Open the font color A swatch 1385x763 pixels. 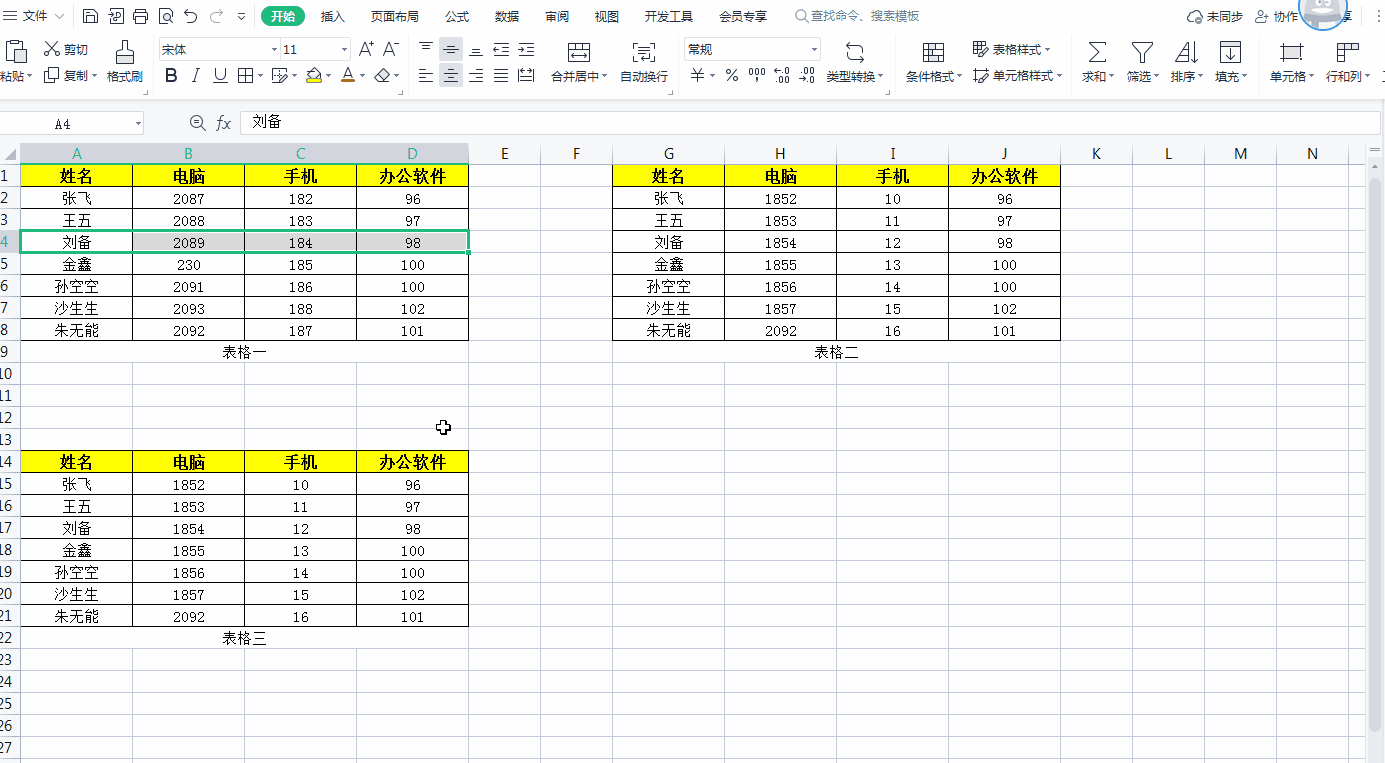347,75
